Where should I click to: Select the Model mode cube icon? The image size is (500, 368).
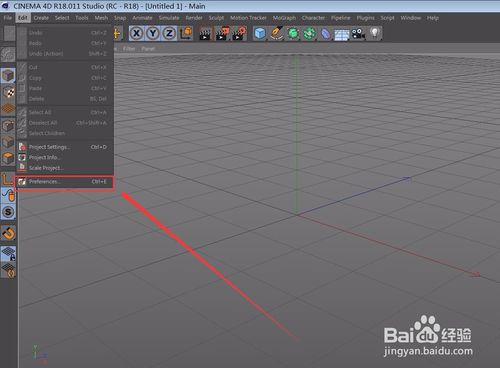(8, 76)
